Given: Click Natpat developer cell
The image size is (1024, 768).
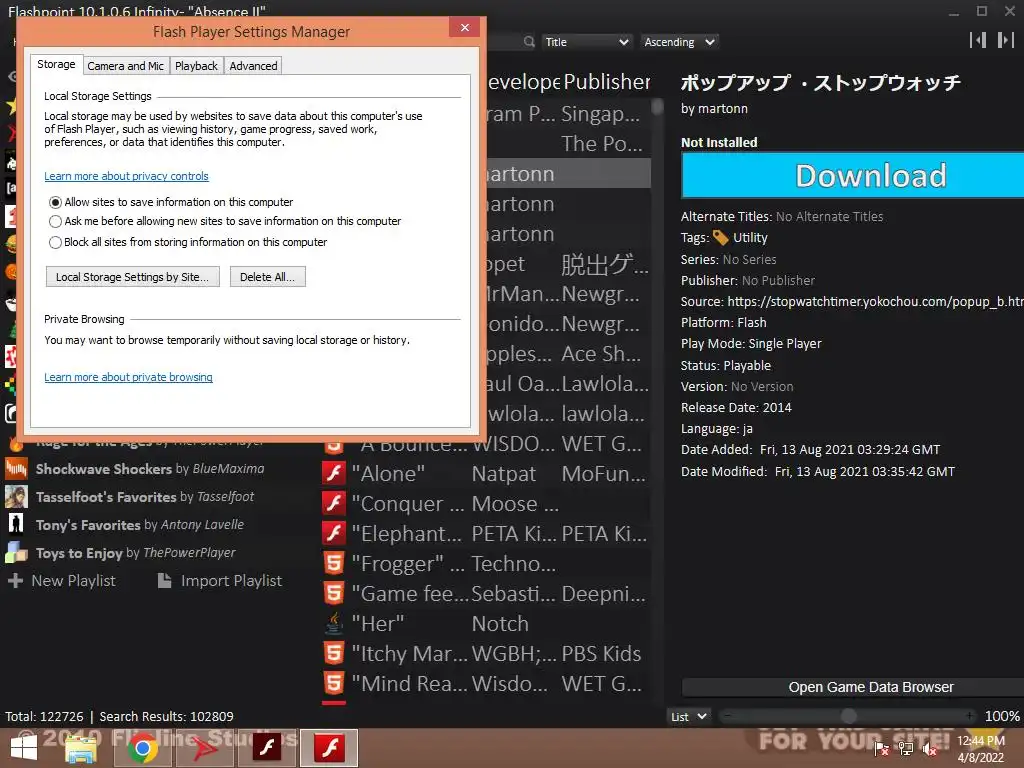Looking at the screenshot, I should pos(504,473).
